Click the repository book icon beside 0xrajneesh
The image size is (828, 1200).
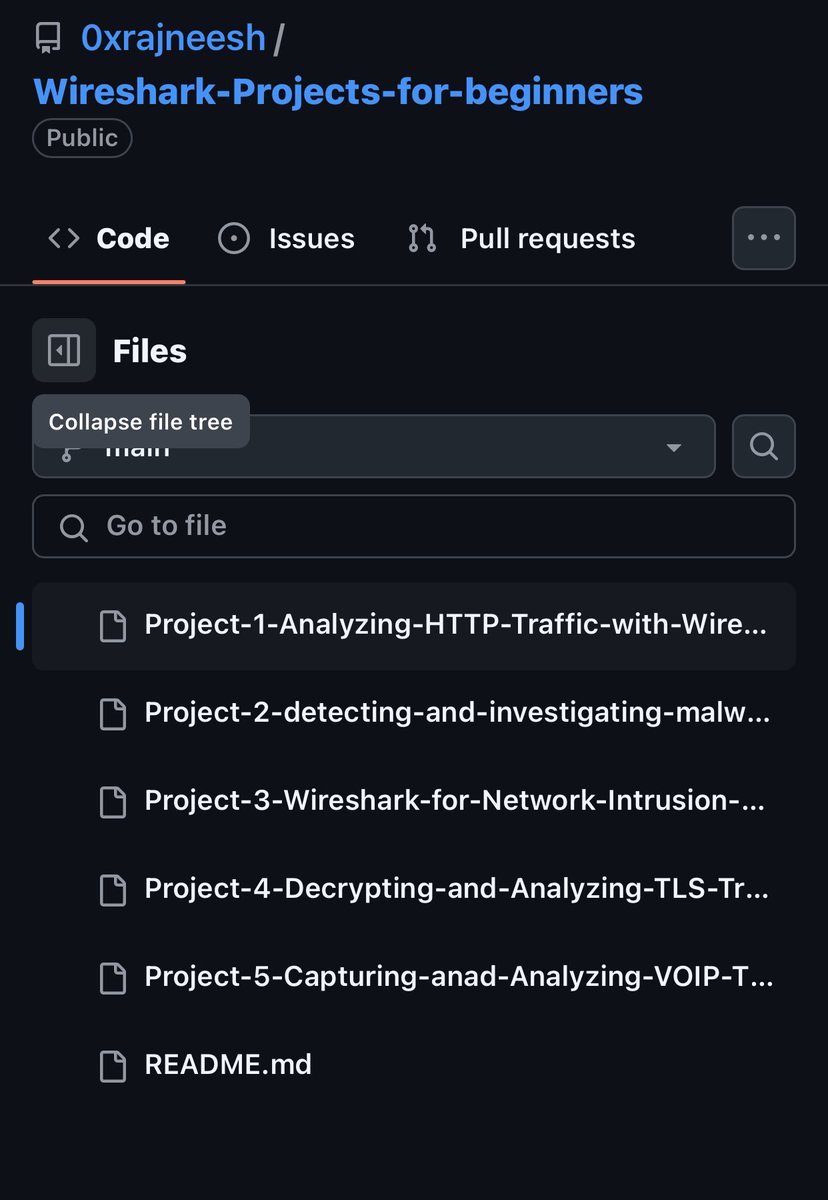click(x=47, y=39)
